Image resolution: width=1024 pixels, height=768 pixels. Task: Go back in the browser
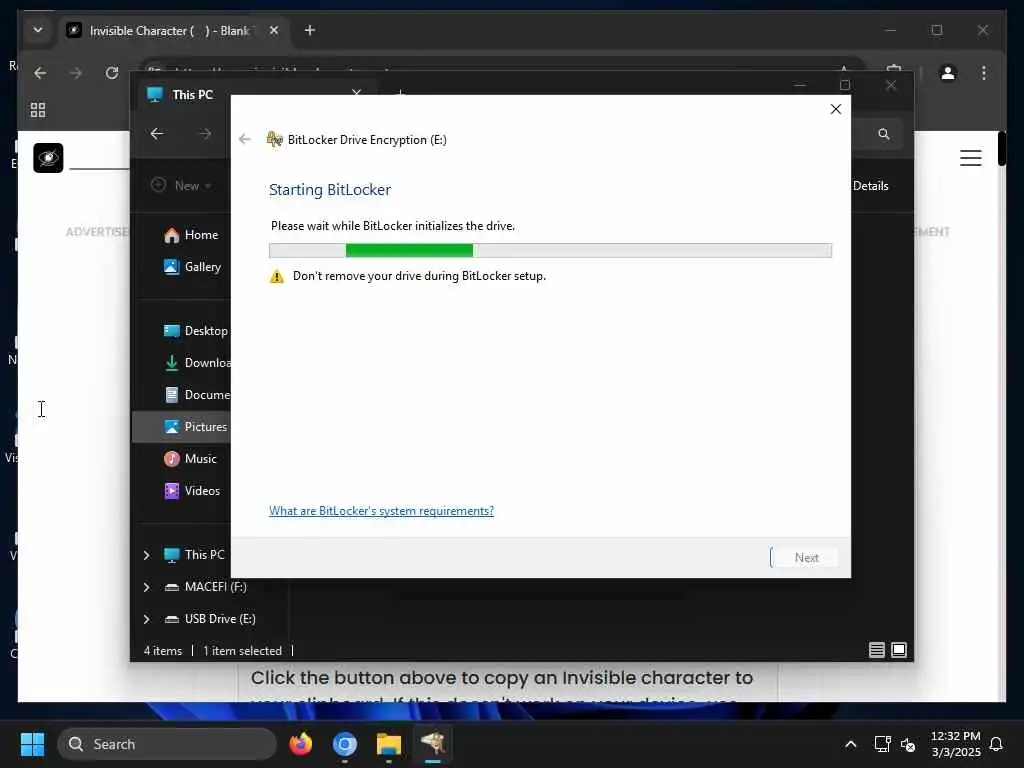(x=40, y=72)
